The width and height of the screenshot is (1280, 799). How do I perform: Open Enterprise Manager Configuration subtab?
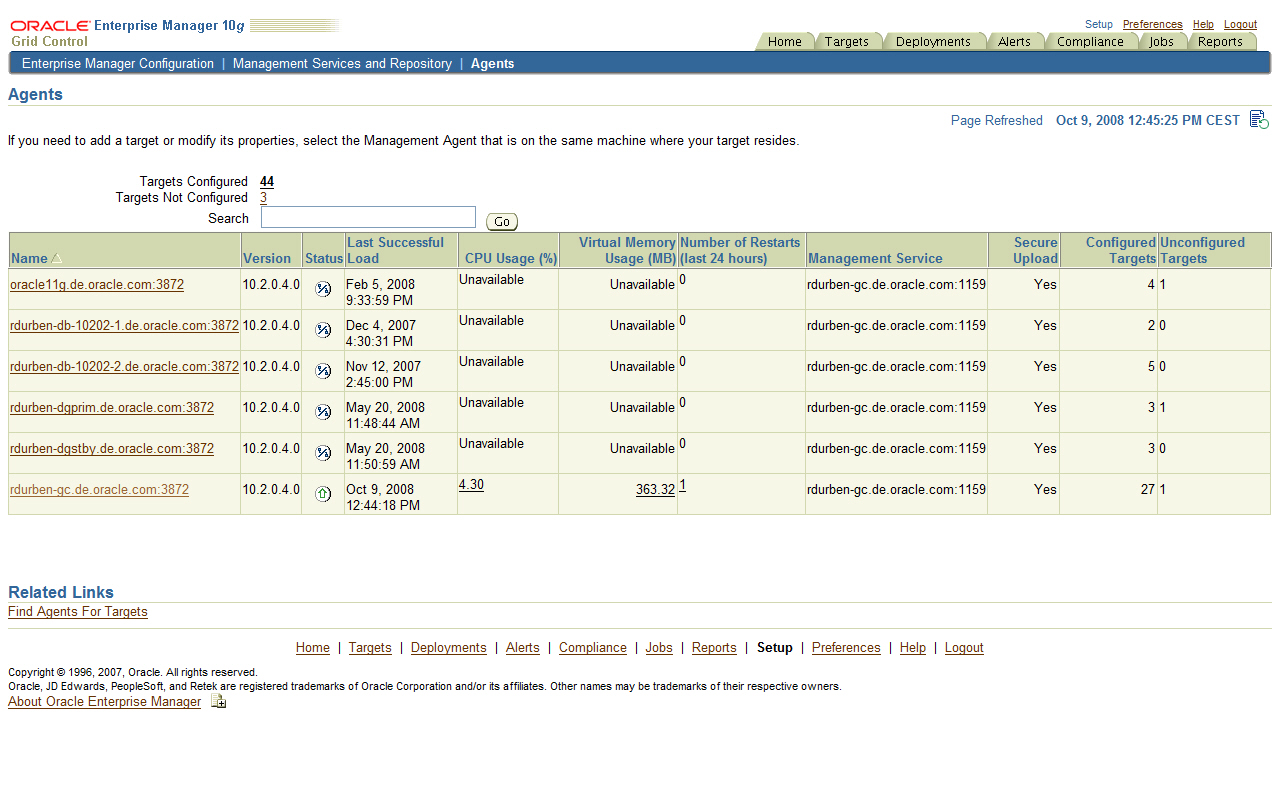pyautogui.click(x=118, y=64)
